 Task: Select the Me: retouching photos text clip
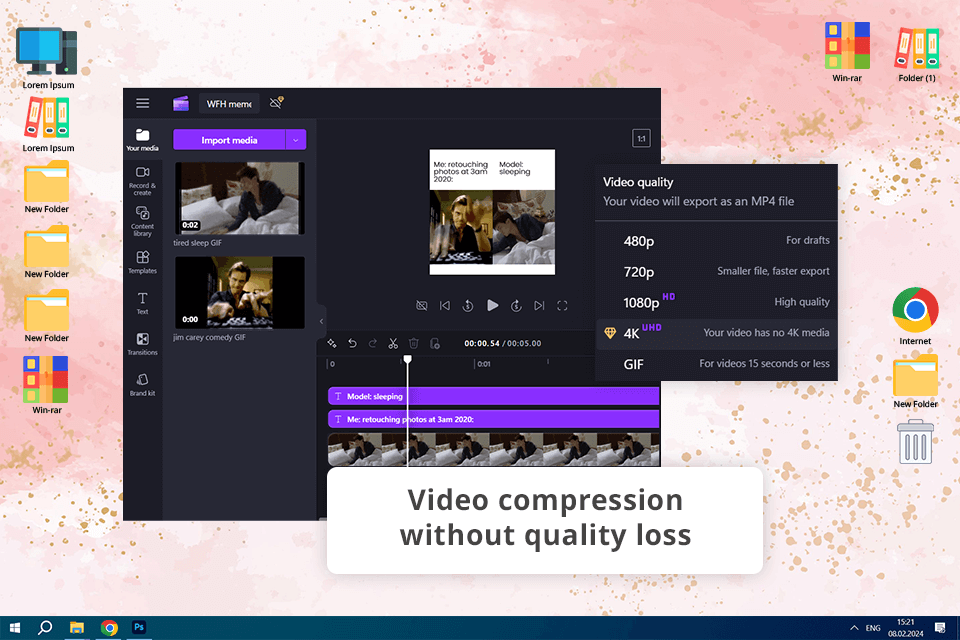coord(493,419)
